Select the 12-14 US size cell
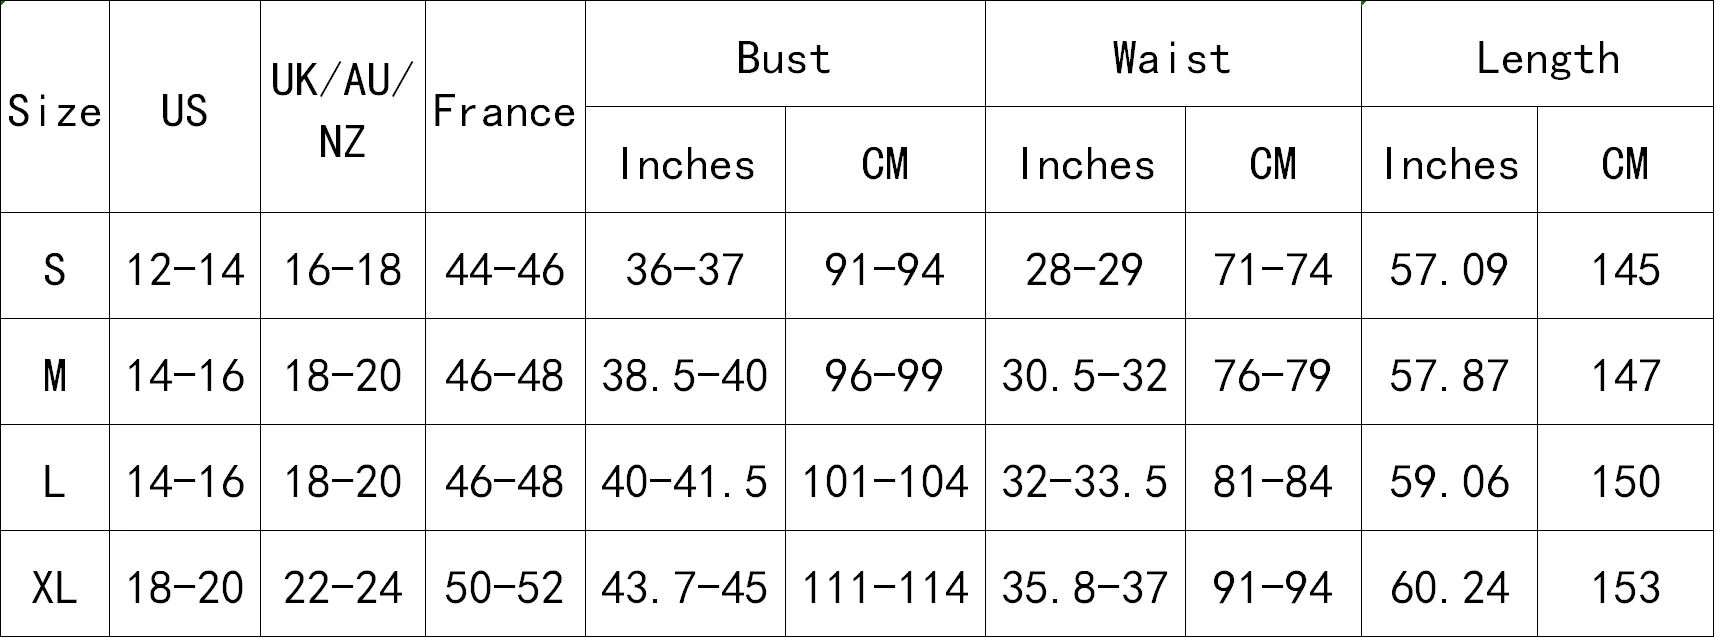The width and height of the screenshot is (1715, 638). [x=184, y=266]
